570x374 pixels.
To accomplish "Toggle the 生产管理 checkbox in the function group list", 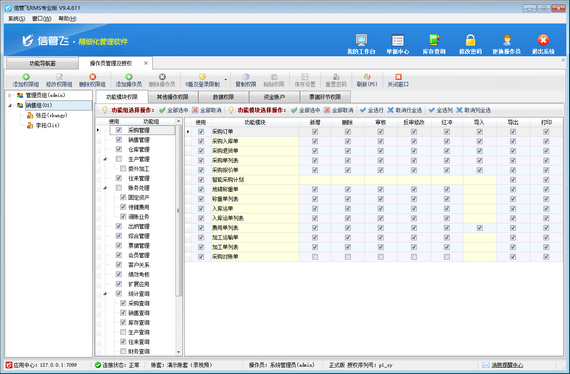I will pos(119,159).
